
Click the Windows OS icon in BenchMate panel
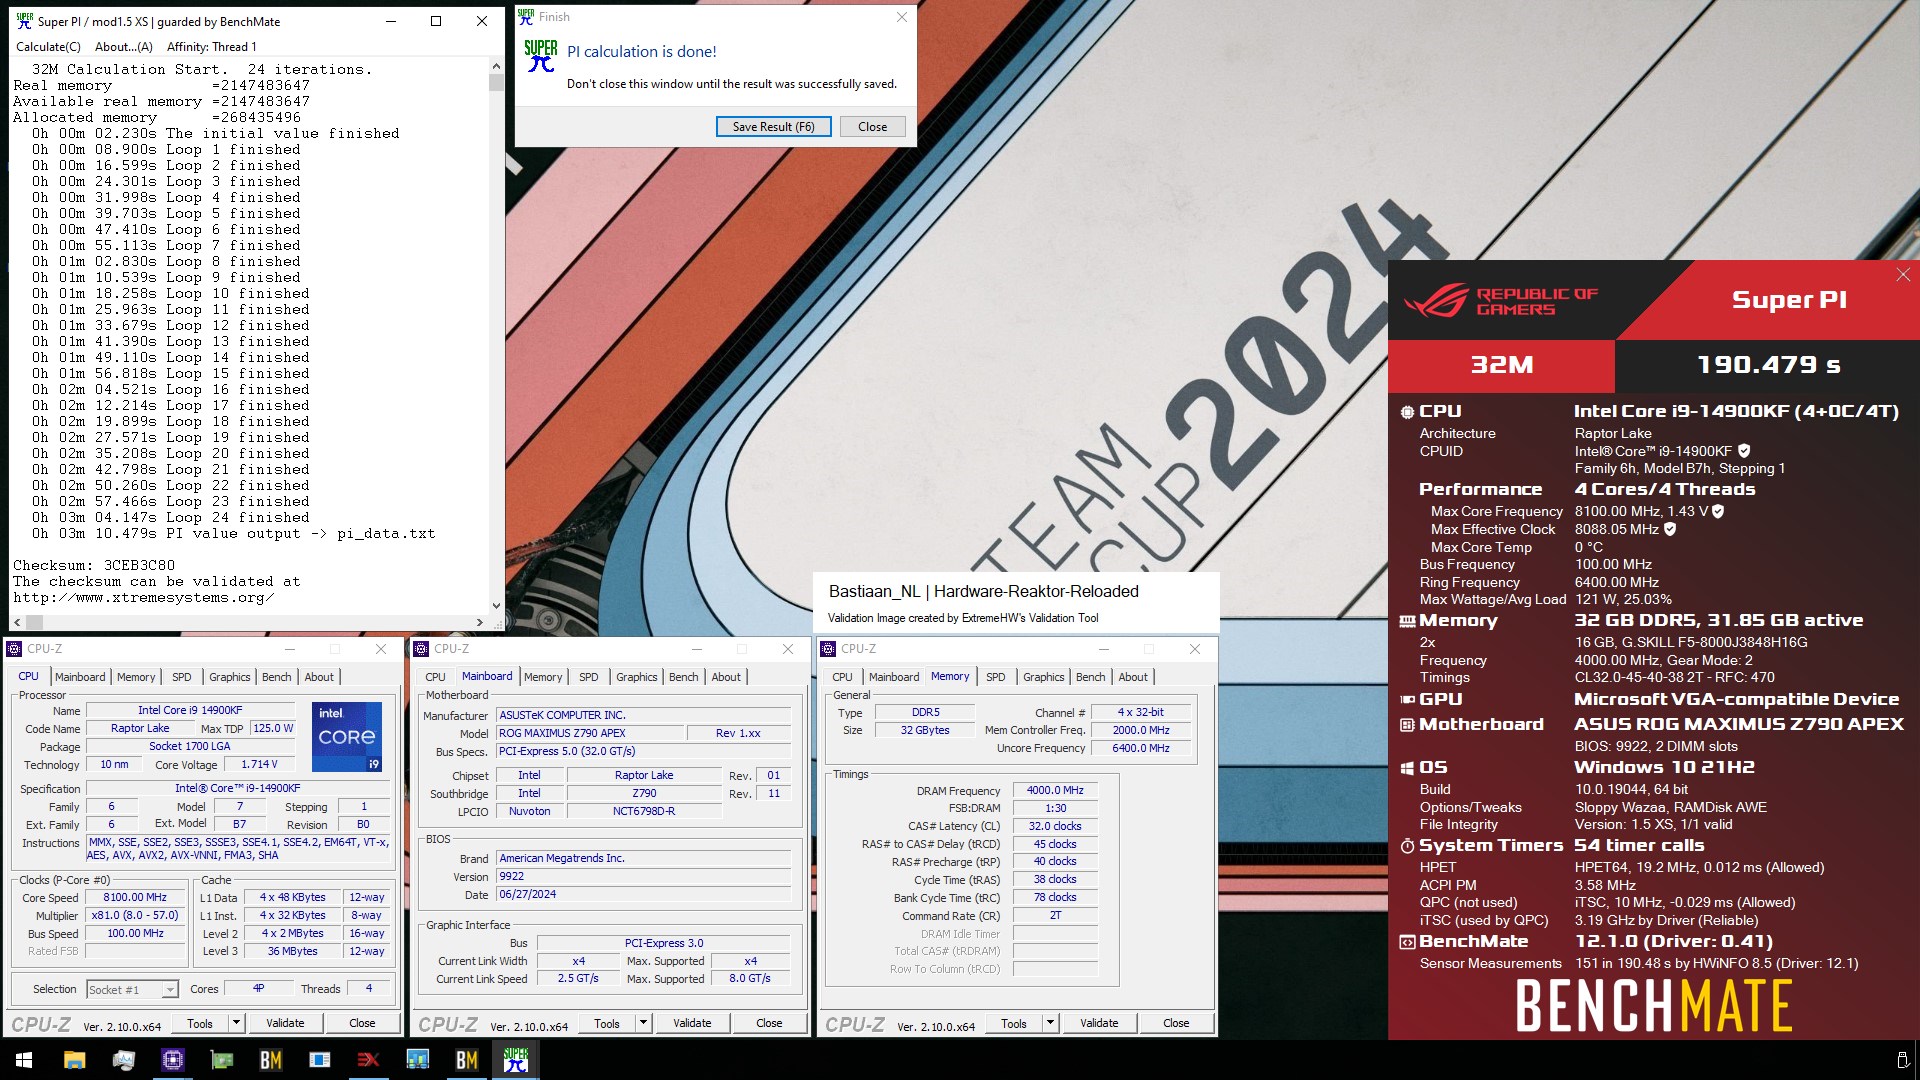(x=1407, y=768)
